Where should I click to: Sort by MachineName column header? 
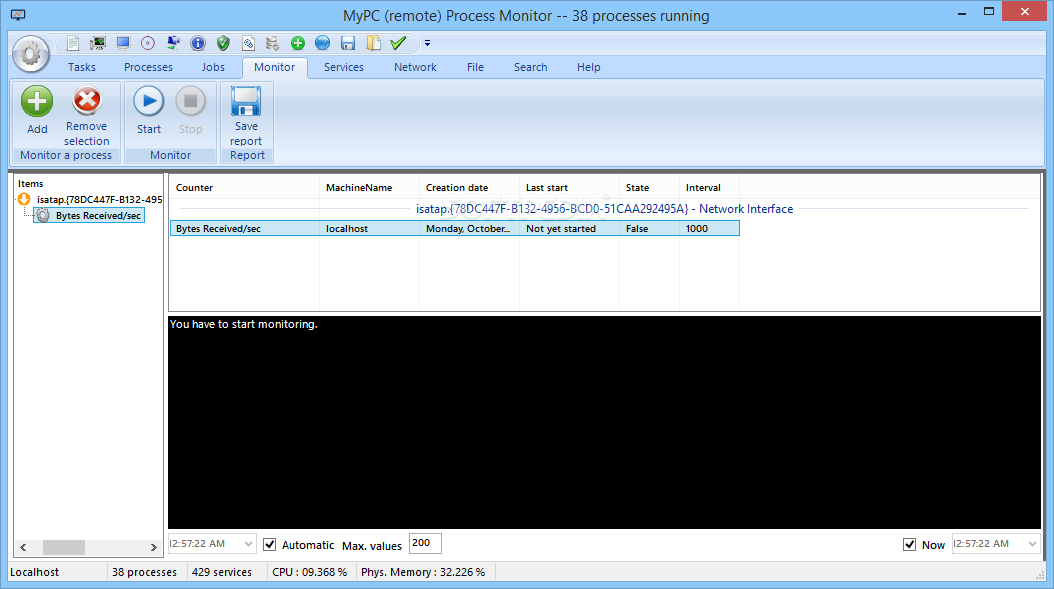[x=370, y=188]
